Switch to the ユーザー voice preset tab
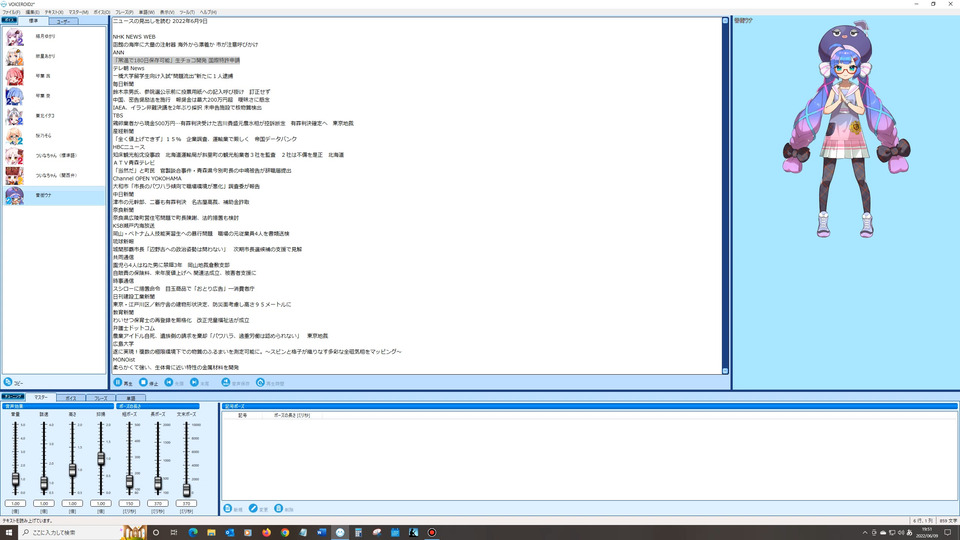The width and height of the screenshot is (960, 540). click(63, 21)
